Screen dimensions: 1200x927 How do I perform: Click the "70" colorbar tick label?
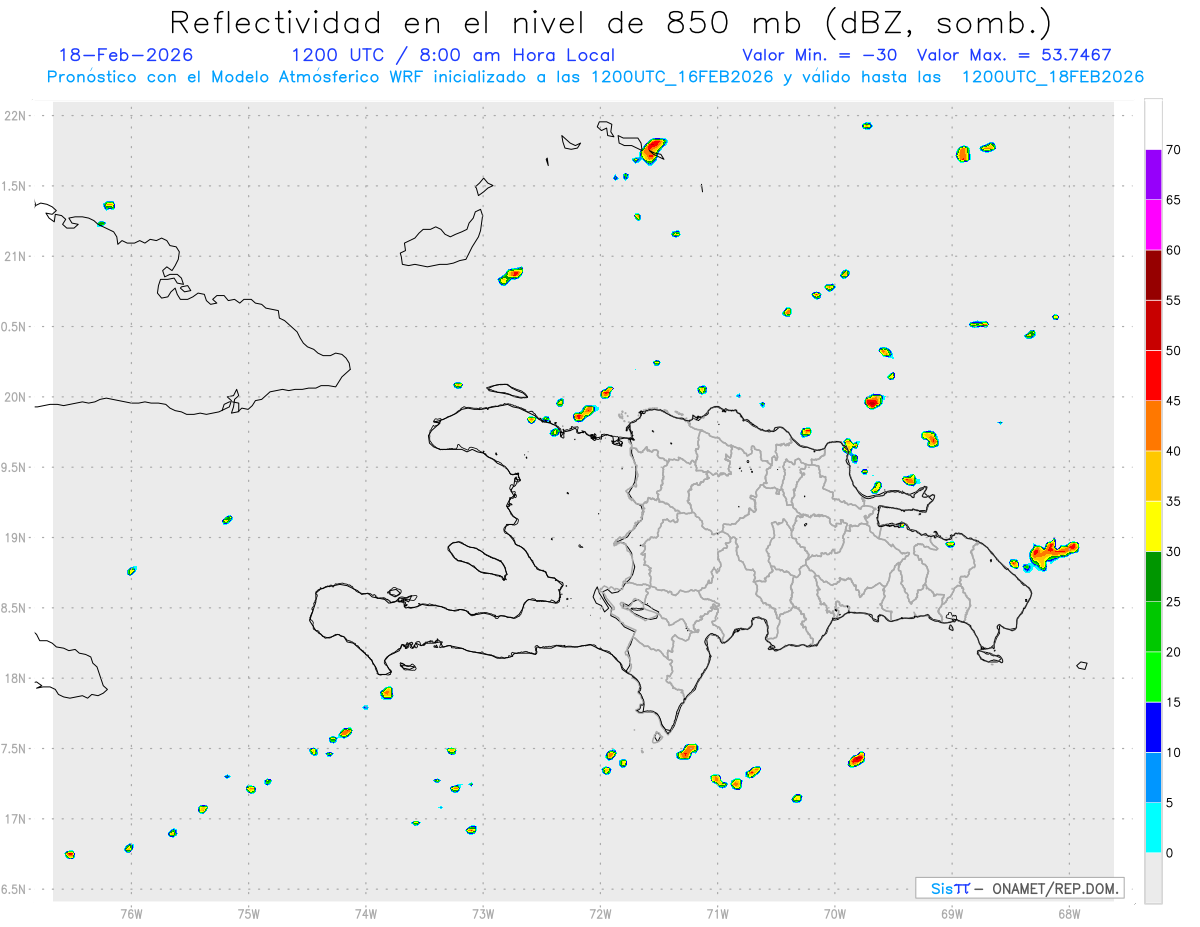[x=1173, y=150]
